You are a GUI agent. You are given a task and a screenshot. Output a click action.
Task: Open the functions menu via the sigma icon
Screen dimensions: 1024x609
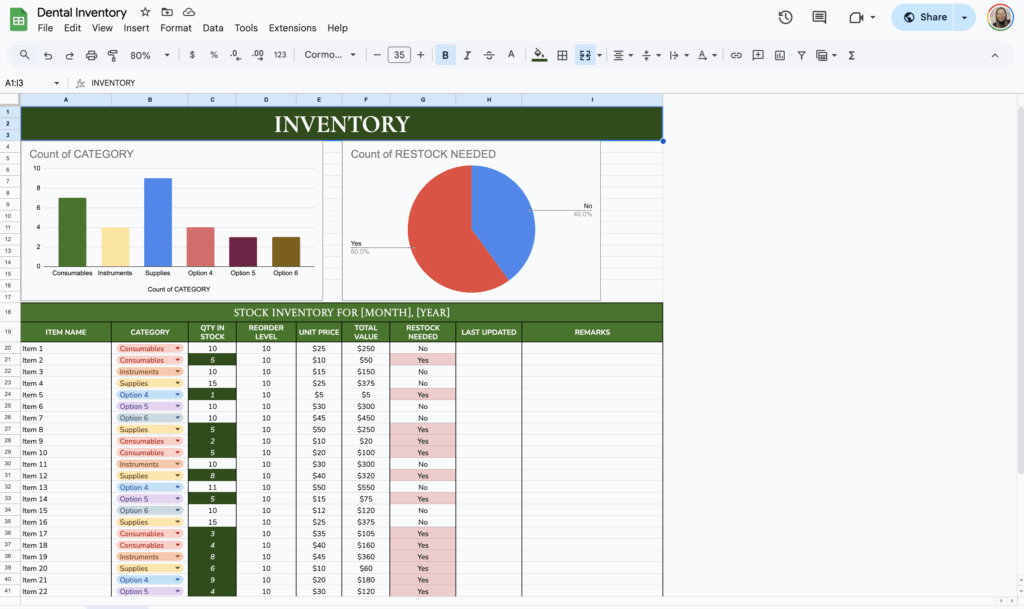pyautogui.click(x=851, y=56)
